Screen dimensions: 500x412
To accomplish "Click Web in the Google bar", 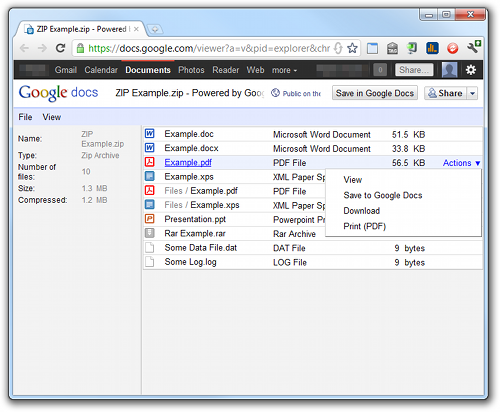I will click(x=255, y=70).
